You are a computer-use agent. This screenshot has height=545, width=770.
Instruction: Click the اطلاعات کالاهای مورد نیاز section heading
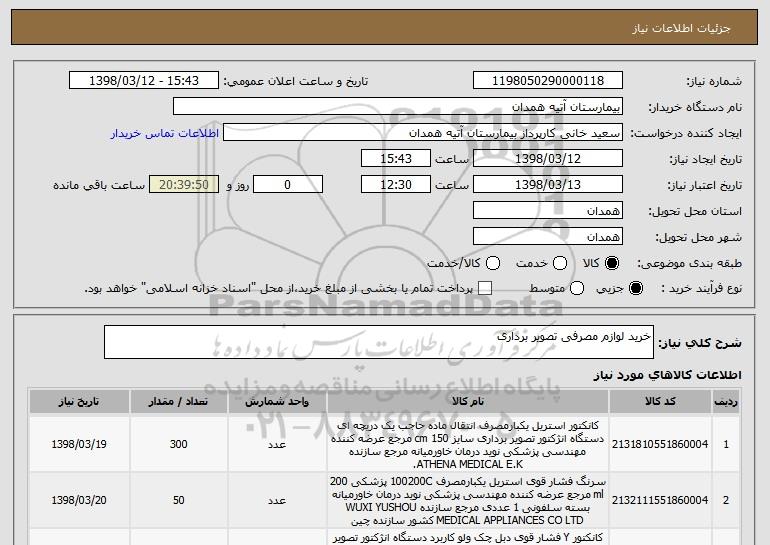pos(667,375)
